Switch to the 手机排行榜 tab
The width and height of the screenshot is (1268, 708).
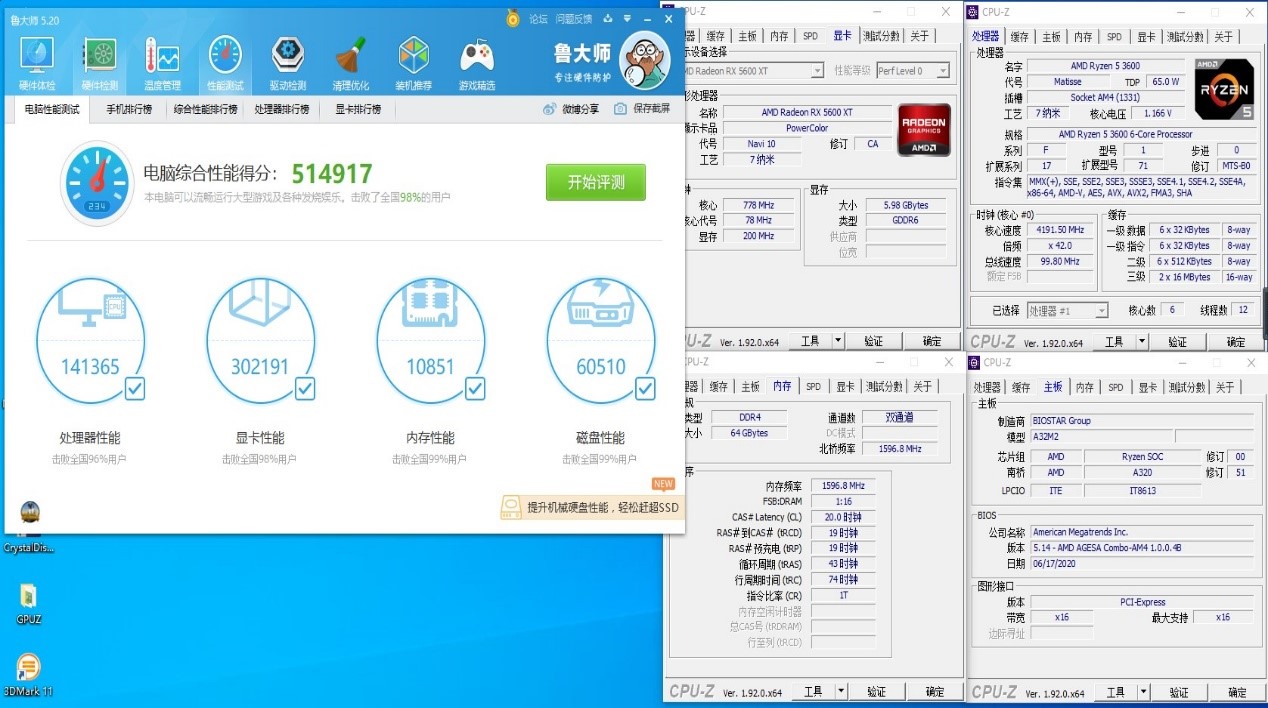click(129, 109)
